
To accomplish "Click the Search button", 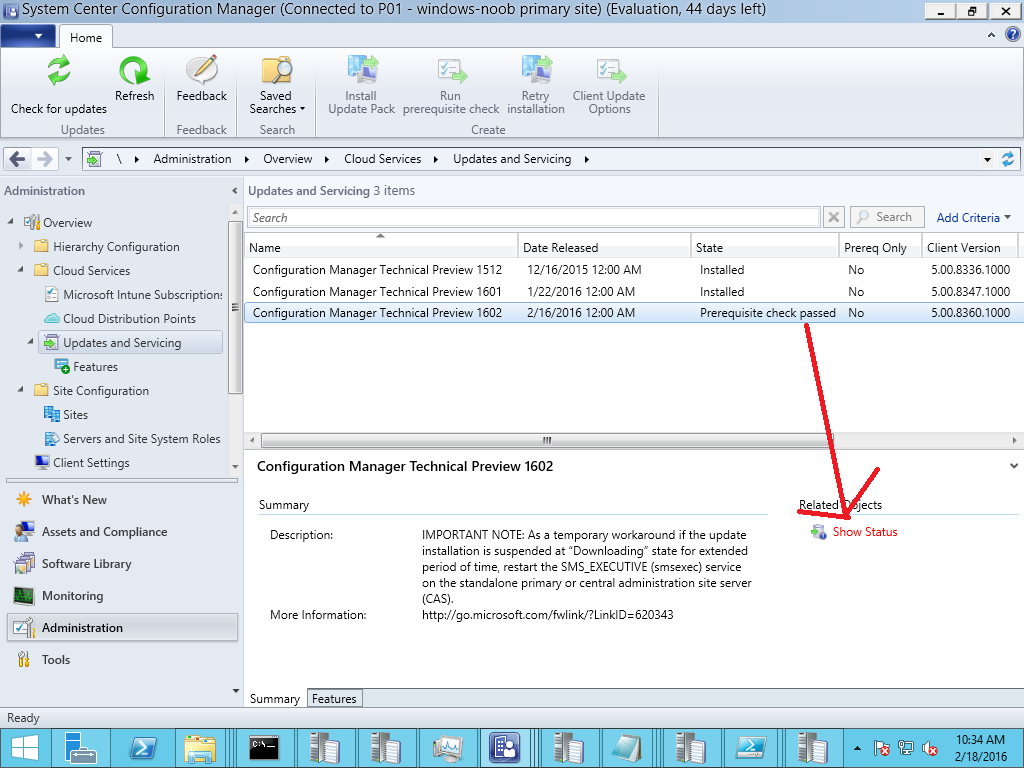I will click(886, 217).
